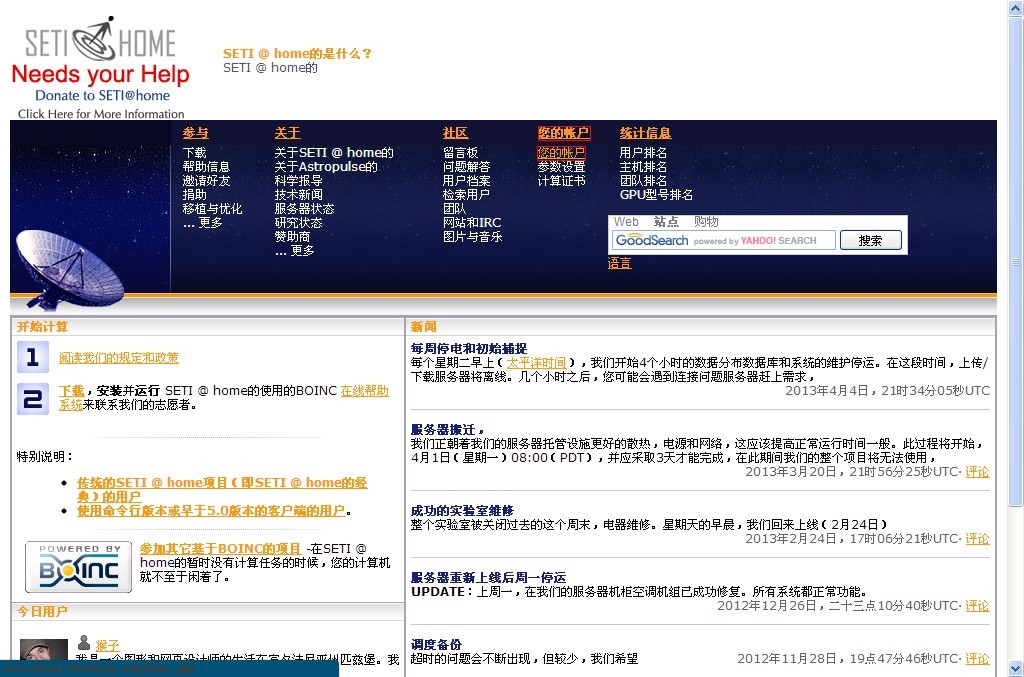Click 评论 link for 2013年2月24日 news
This screenshot has height=677, width=1024.
(x=977, y=539)
